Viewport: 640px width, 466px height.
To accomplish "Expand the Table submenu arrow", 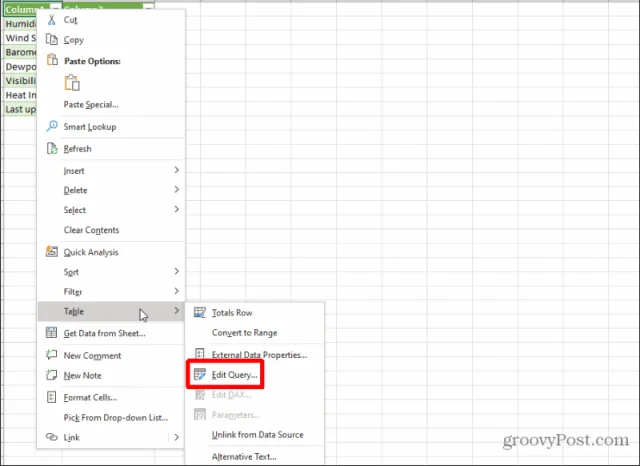I will coord(176,311).
